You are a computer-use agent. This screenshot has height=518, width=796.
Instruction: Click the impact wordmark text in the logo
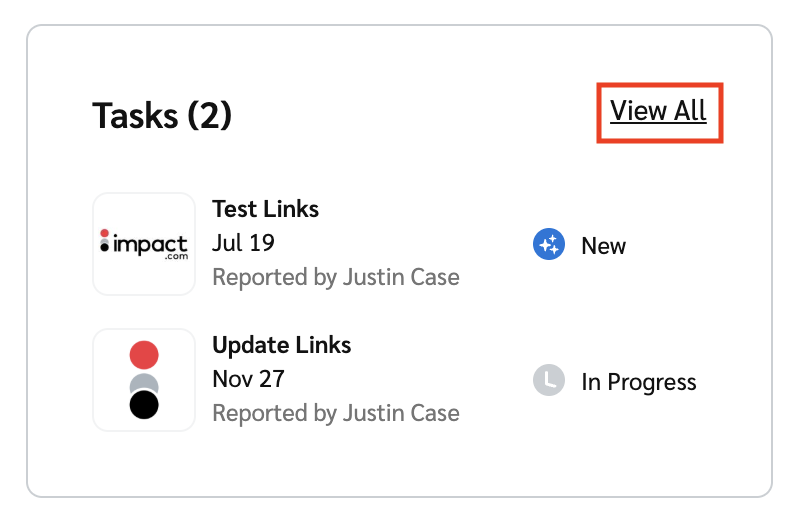coord(150,243)
